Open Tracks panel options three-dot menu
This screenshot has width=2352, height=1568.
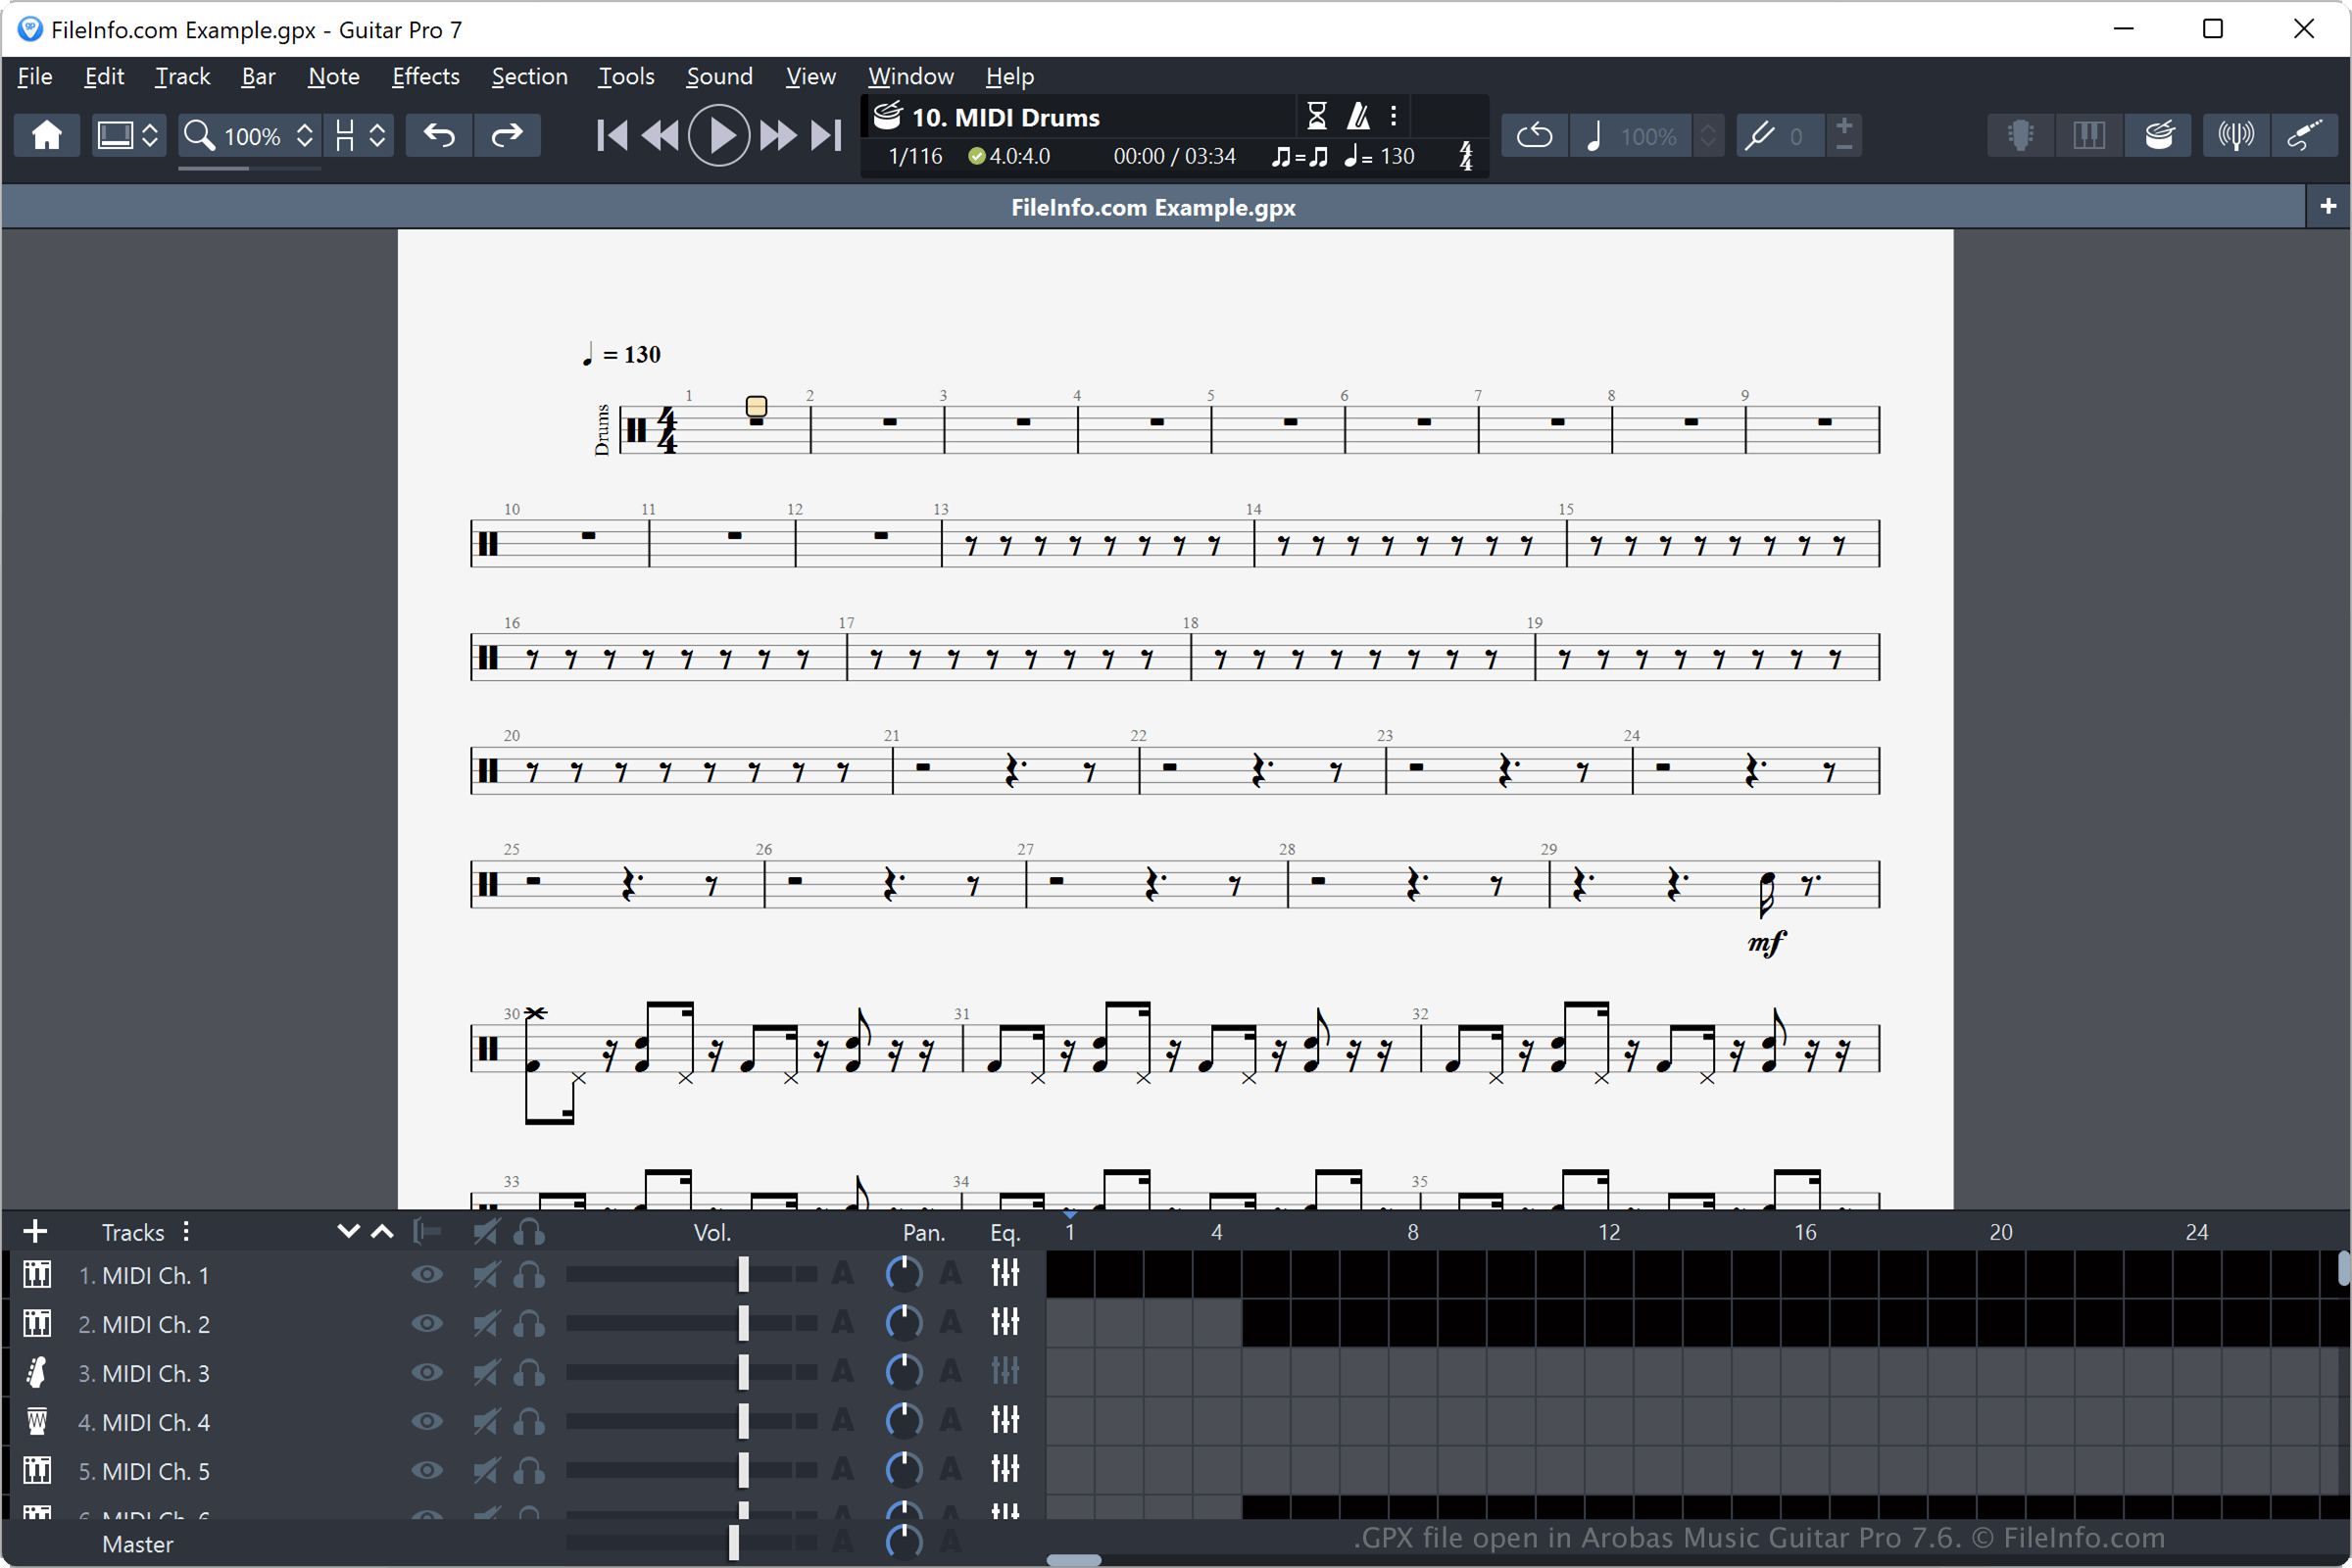coord(186,1231)
